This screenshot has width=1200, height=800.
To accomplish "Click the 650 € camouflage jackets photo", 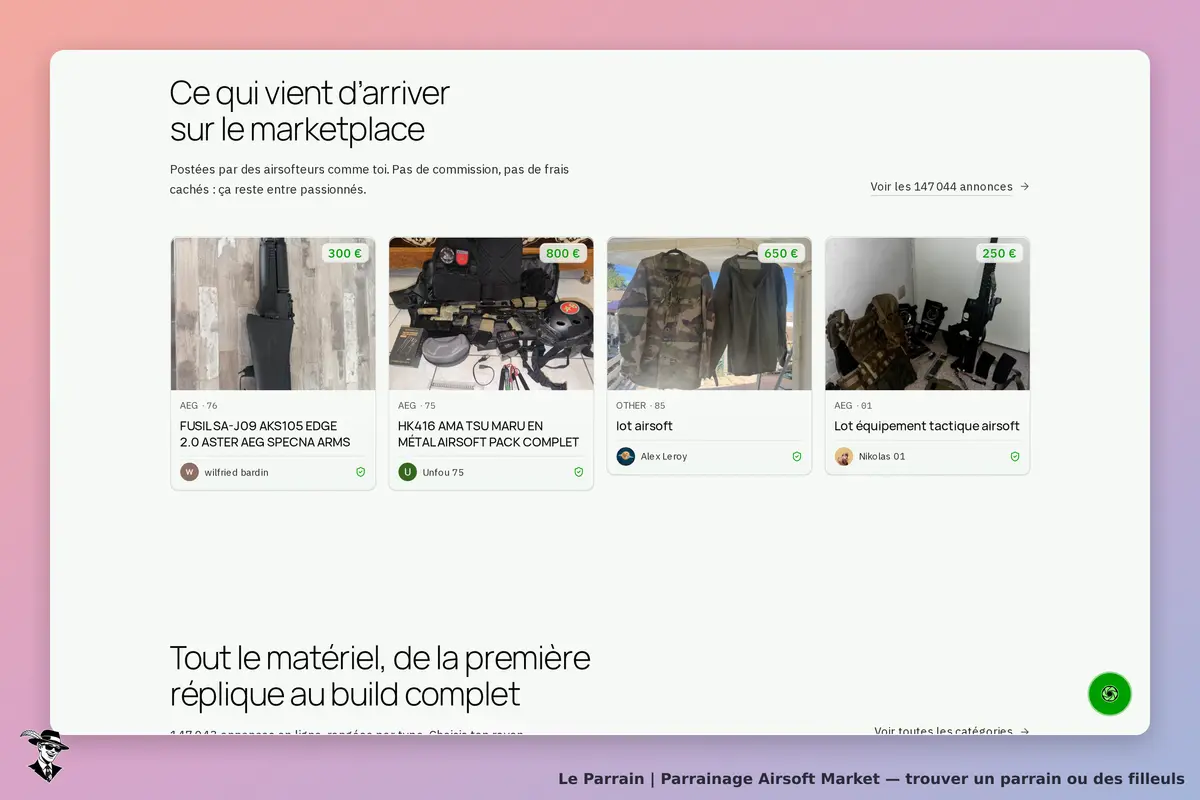I will click(709, 314).
